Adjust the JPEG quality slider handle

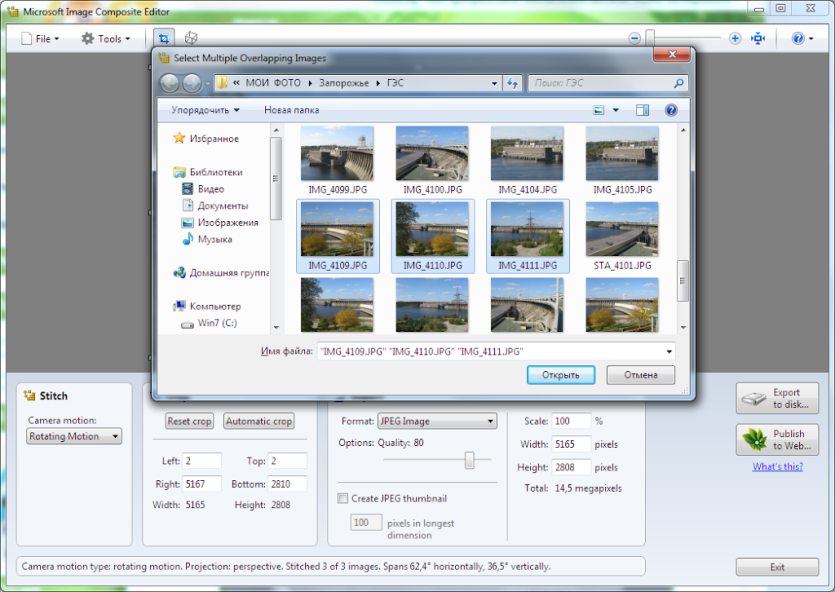pos(469,460)
